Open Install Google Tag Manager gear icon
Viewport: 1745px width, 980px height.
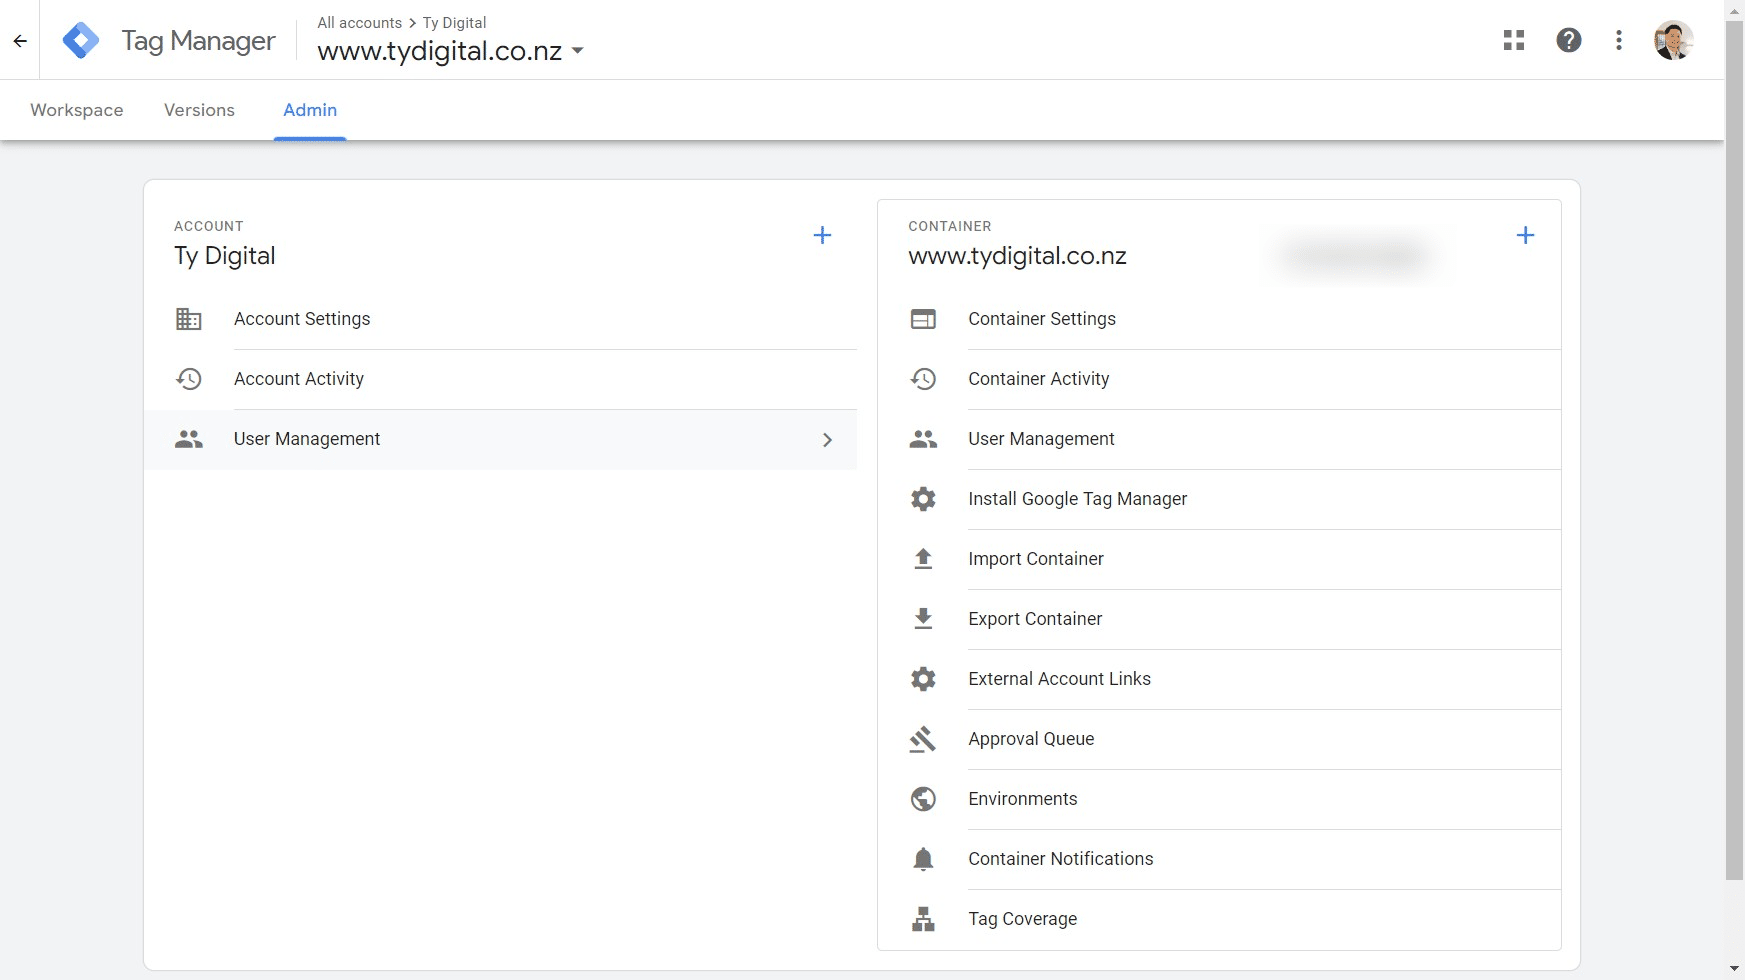tap(923, 499)
